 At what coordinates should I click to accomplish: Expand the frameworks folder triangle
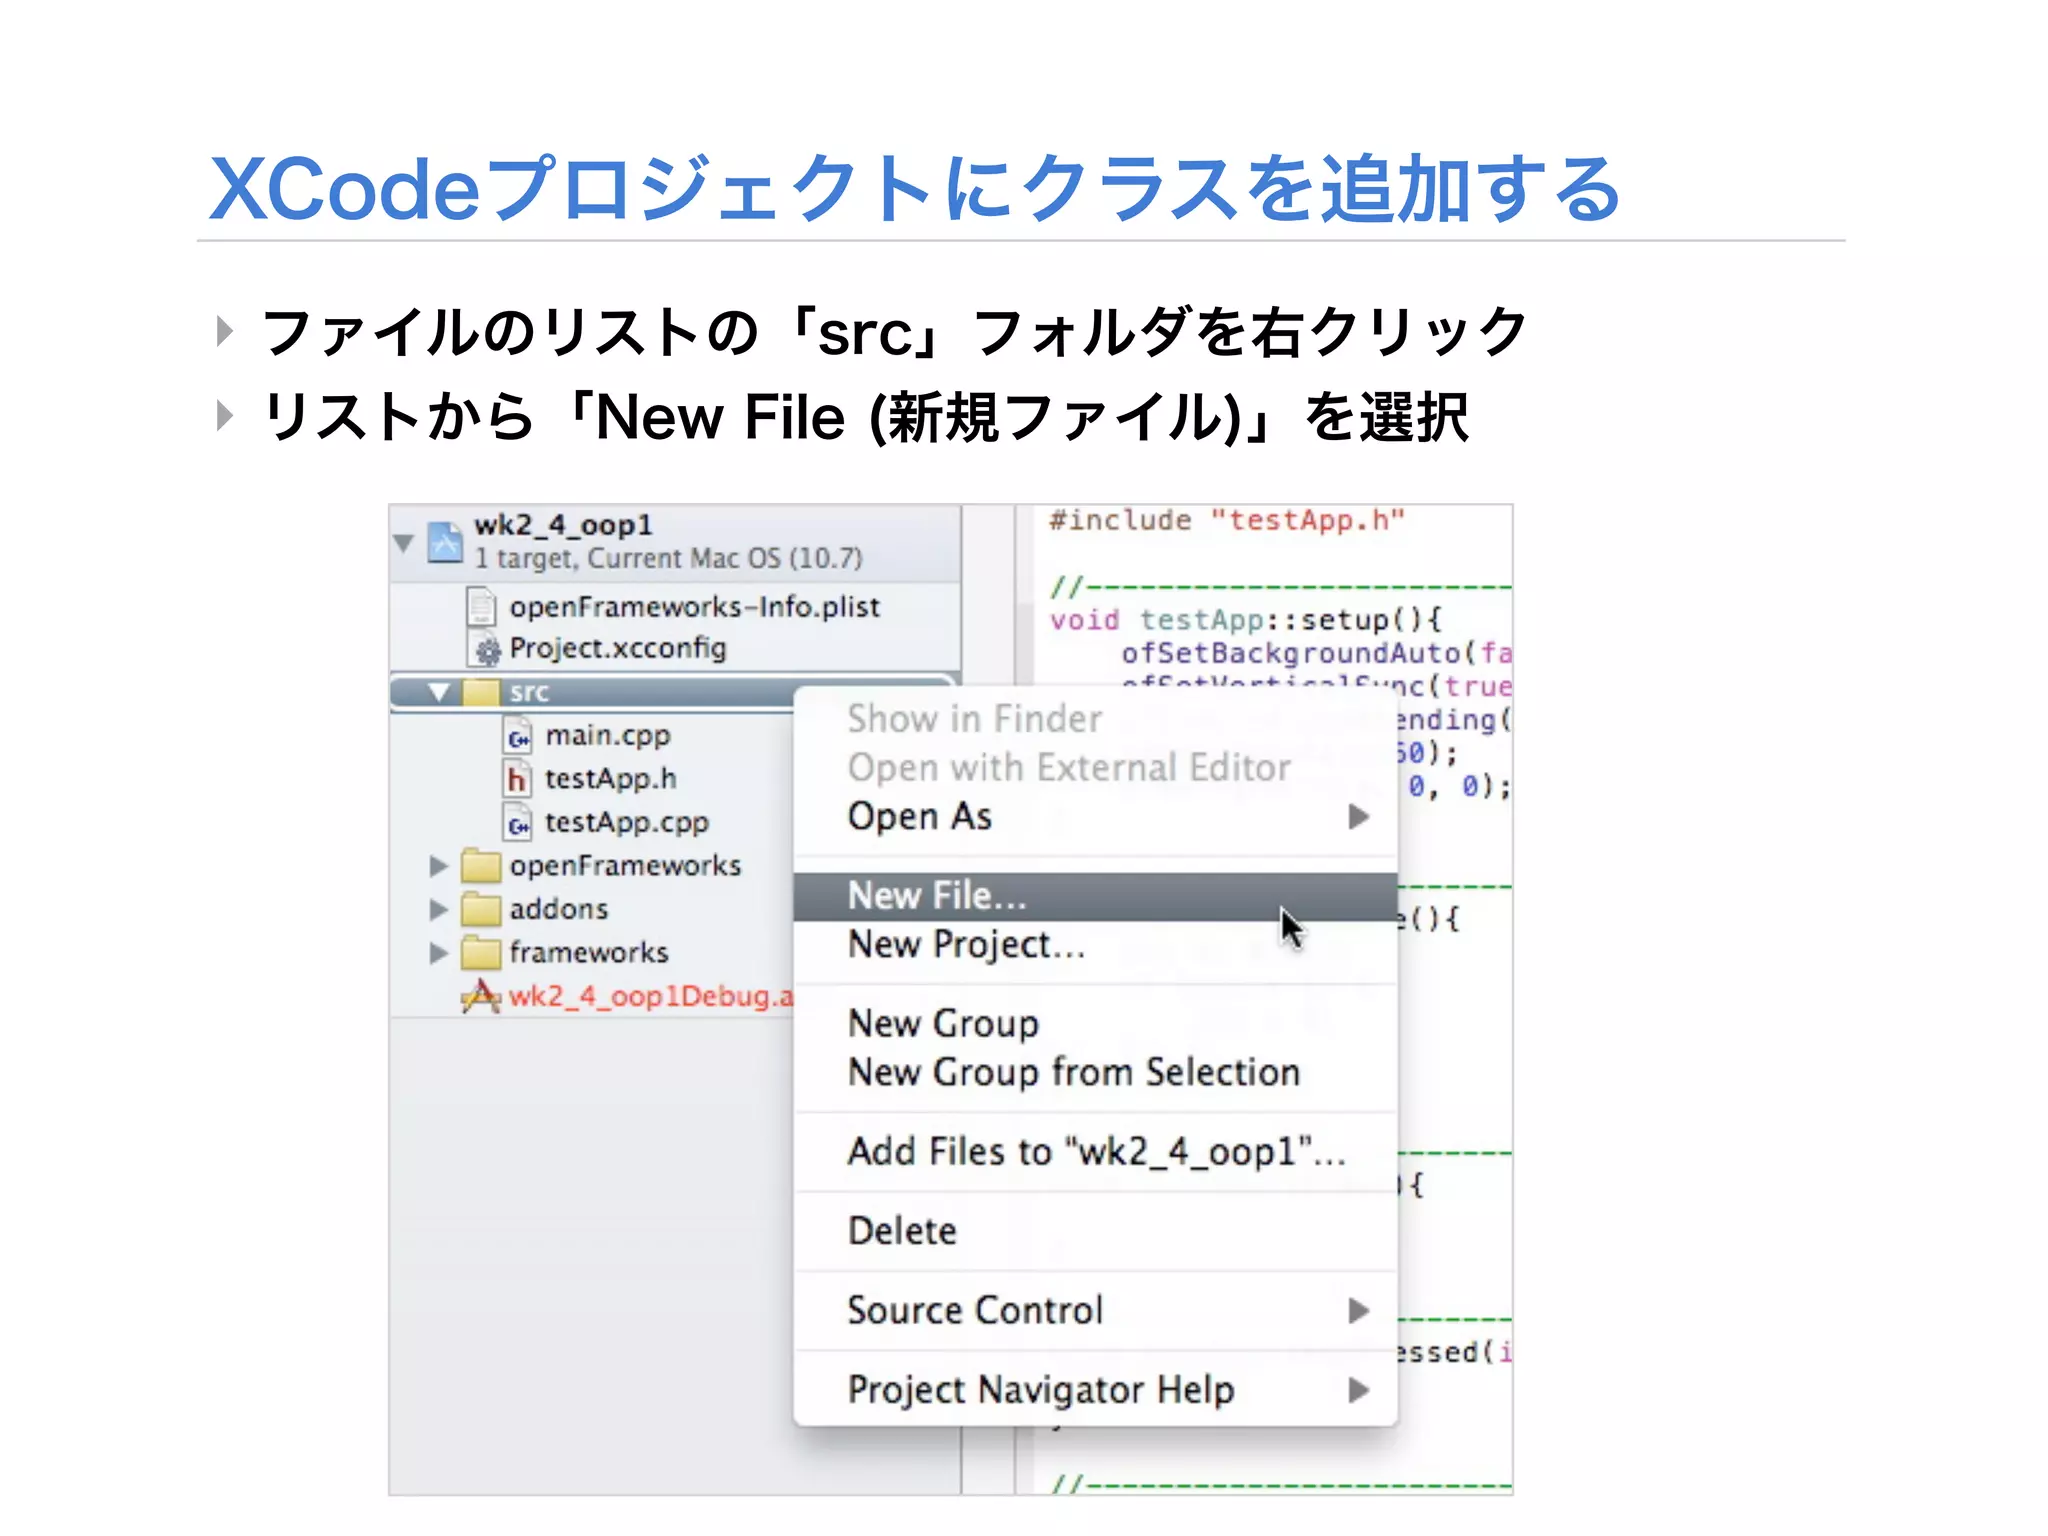click(x=438, y=953)
